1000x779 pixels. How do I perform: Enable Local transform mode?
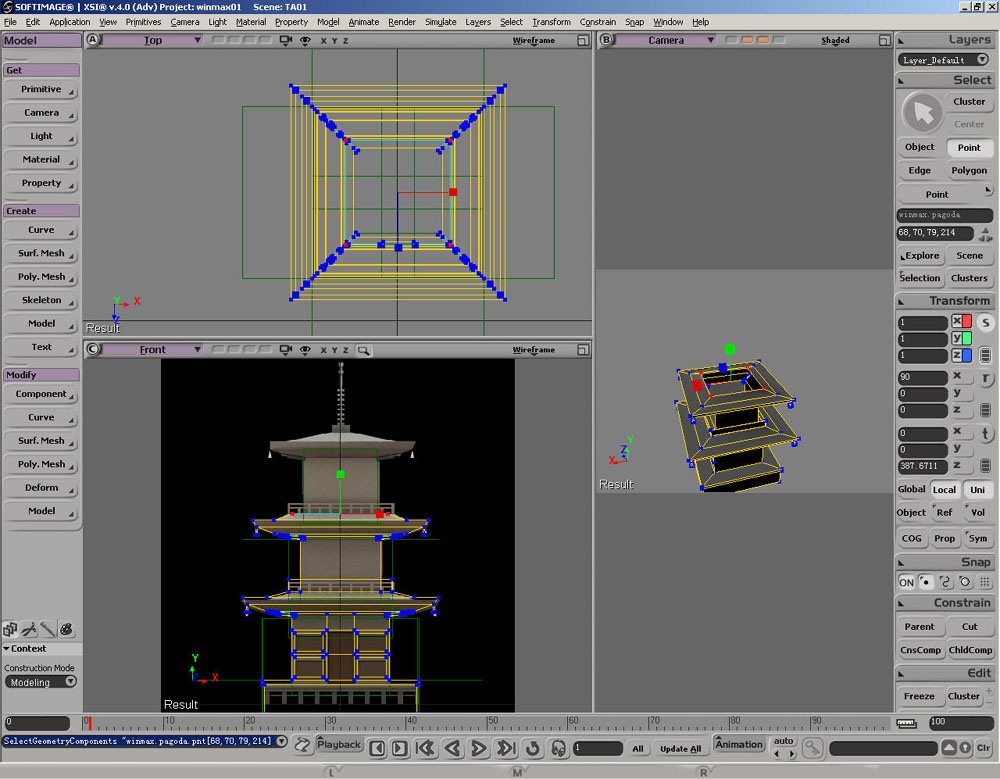point(945,489)
